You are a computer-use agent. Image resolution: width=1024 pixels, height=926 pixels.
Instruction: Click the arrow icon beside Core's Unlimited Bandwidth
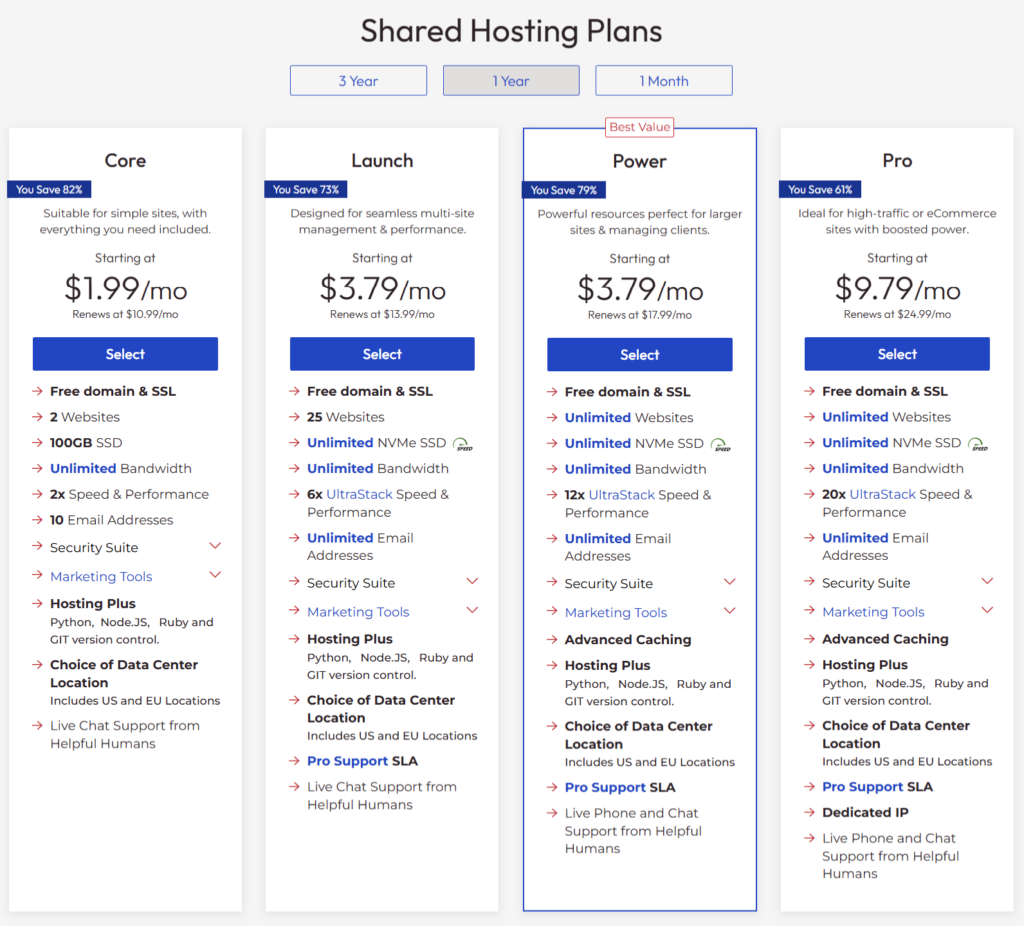(38, 468)
